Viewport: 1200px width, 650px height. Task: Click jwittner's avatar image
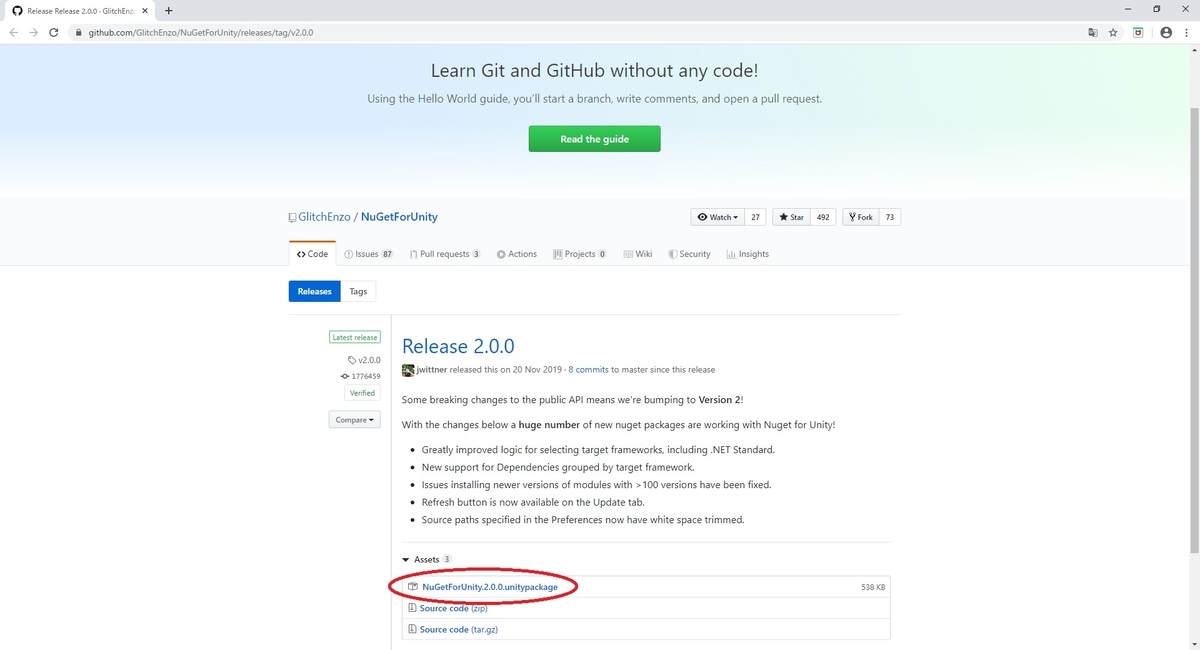pyautogui.click(x=408, y=370)
